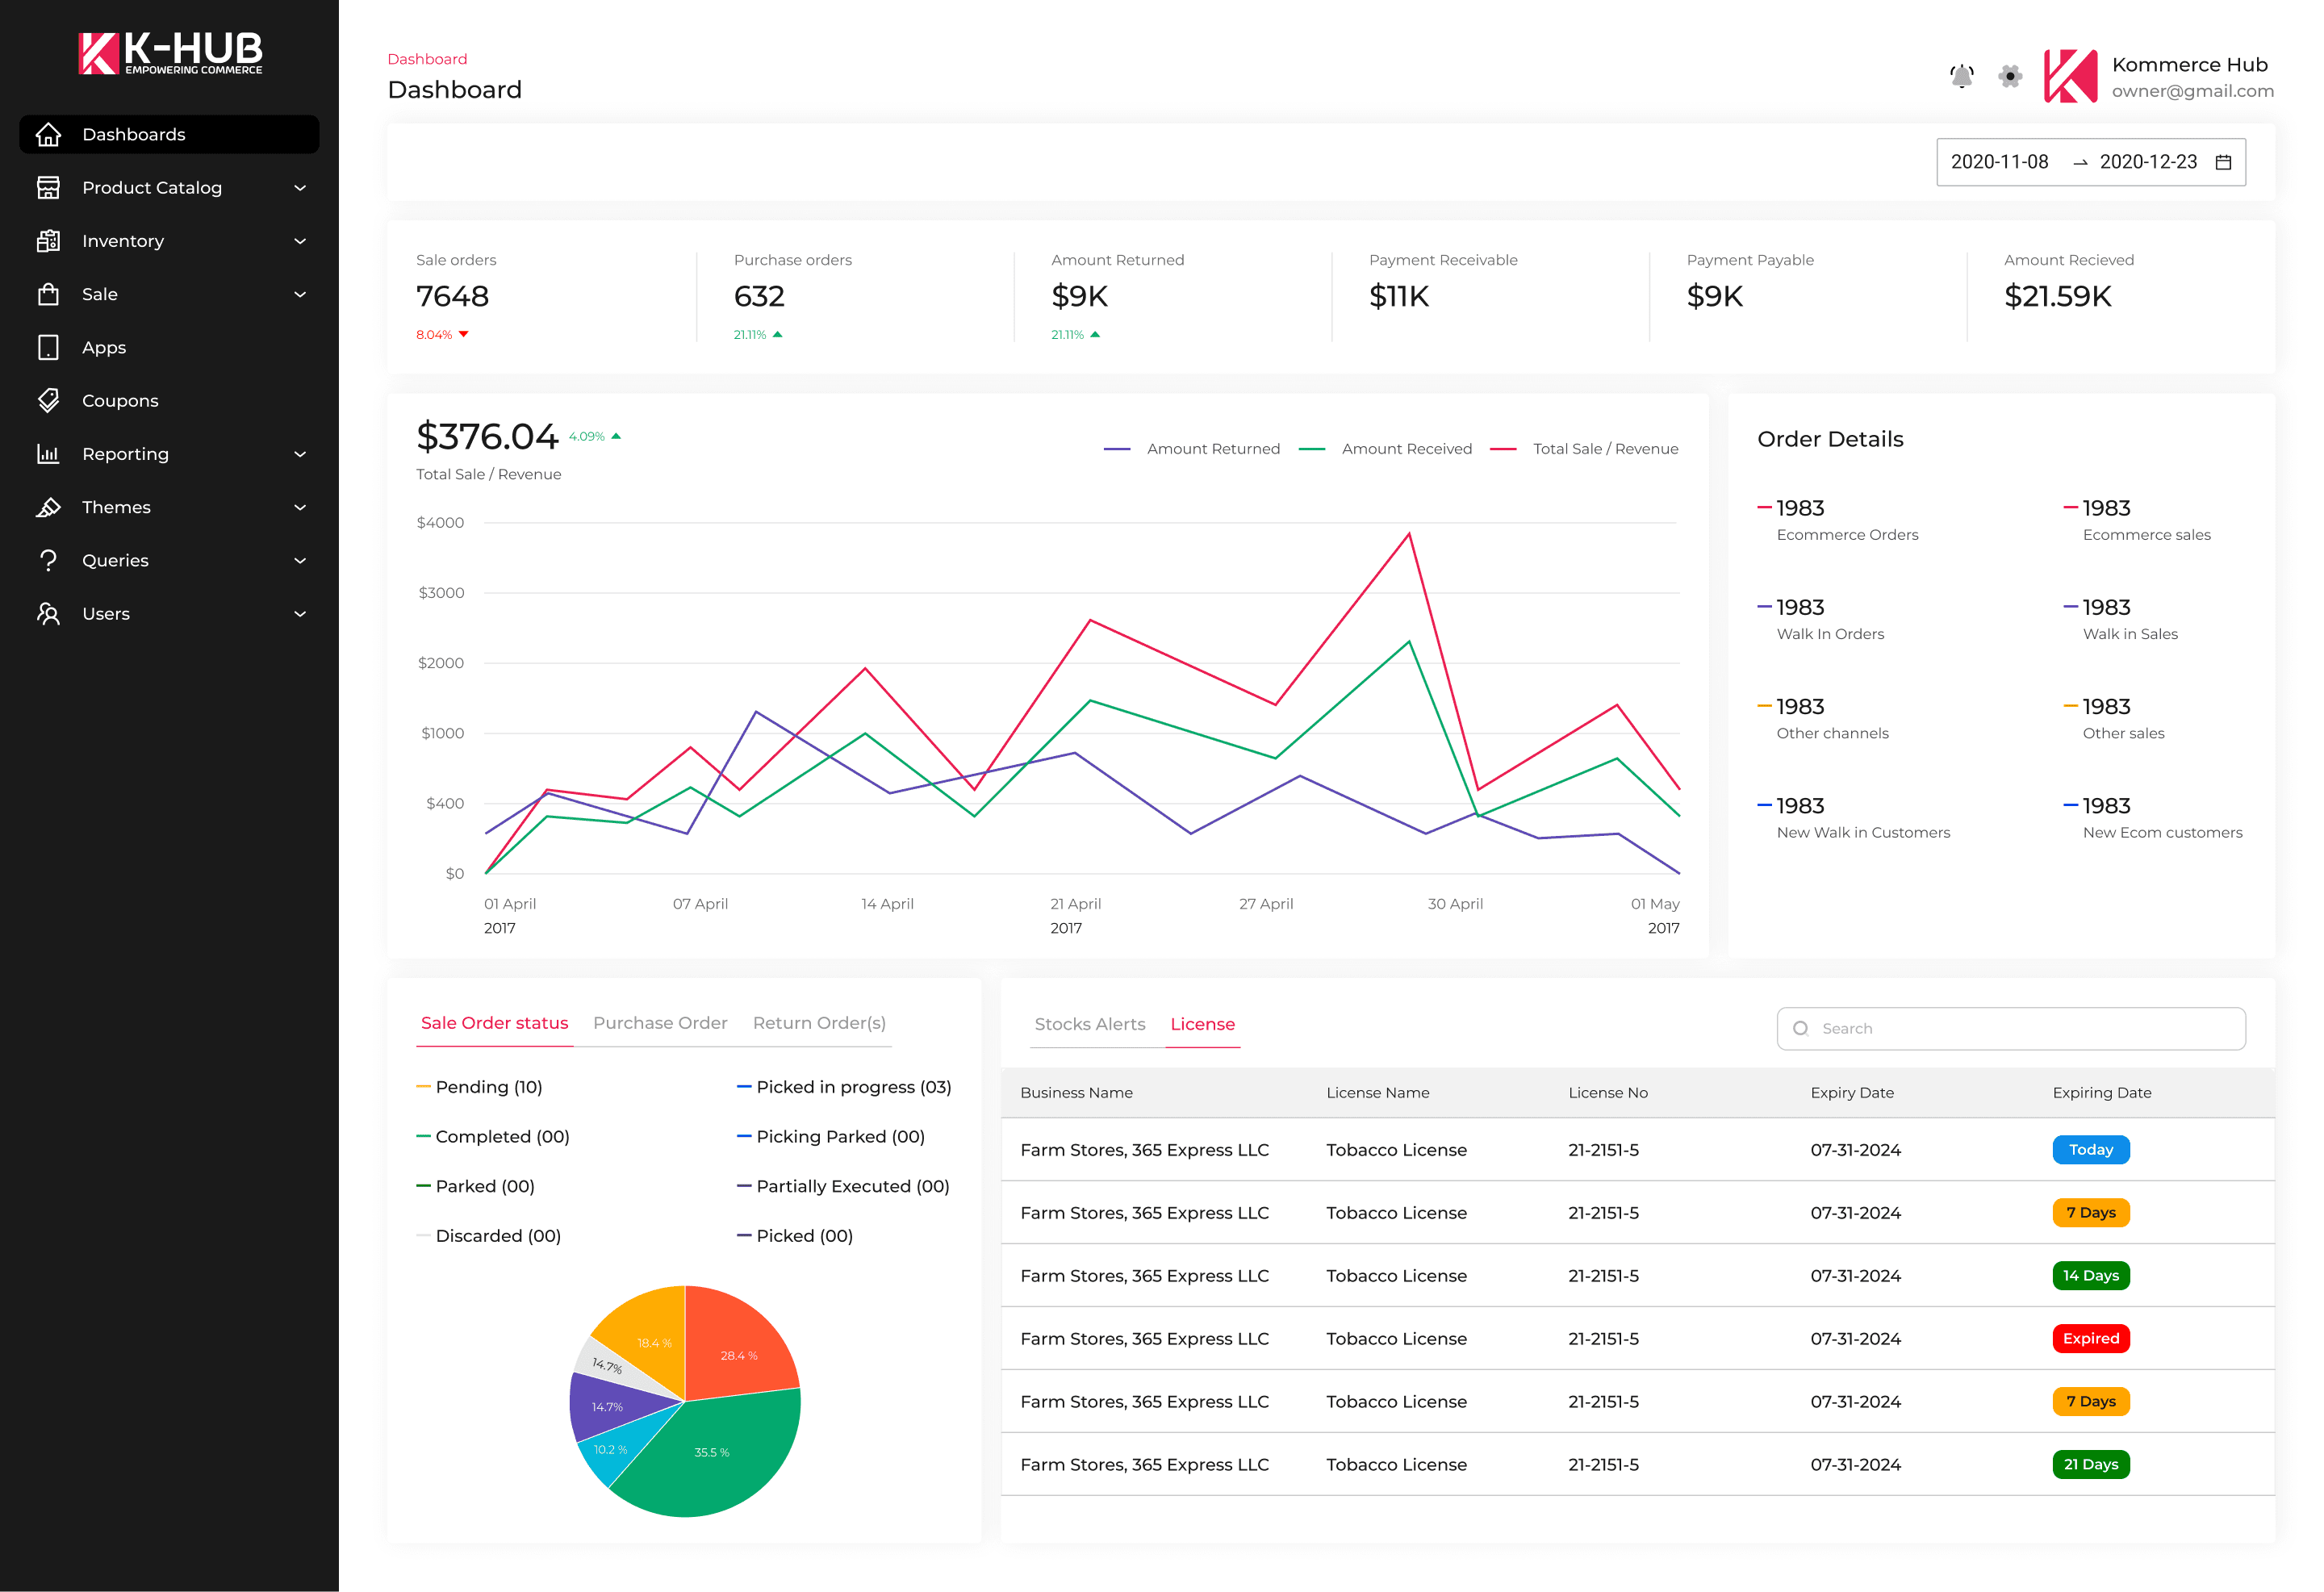This screenshot has width=2324, height=1592.
Task: Select the License tab
Action: point(1202,1024)
